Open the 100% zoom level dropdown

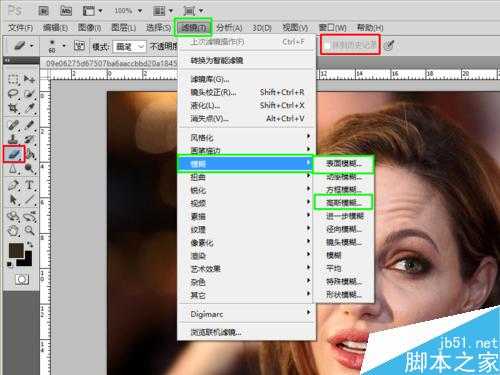pos(128,11)
